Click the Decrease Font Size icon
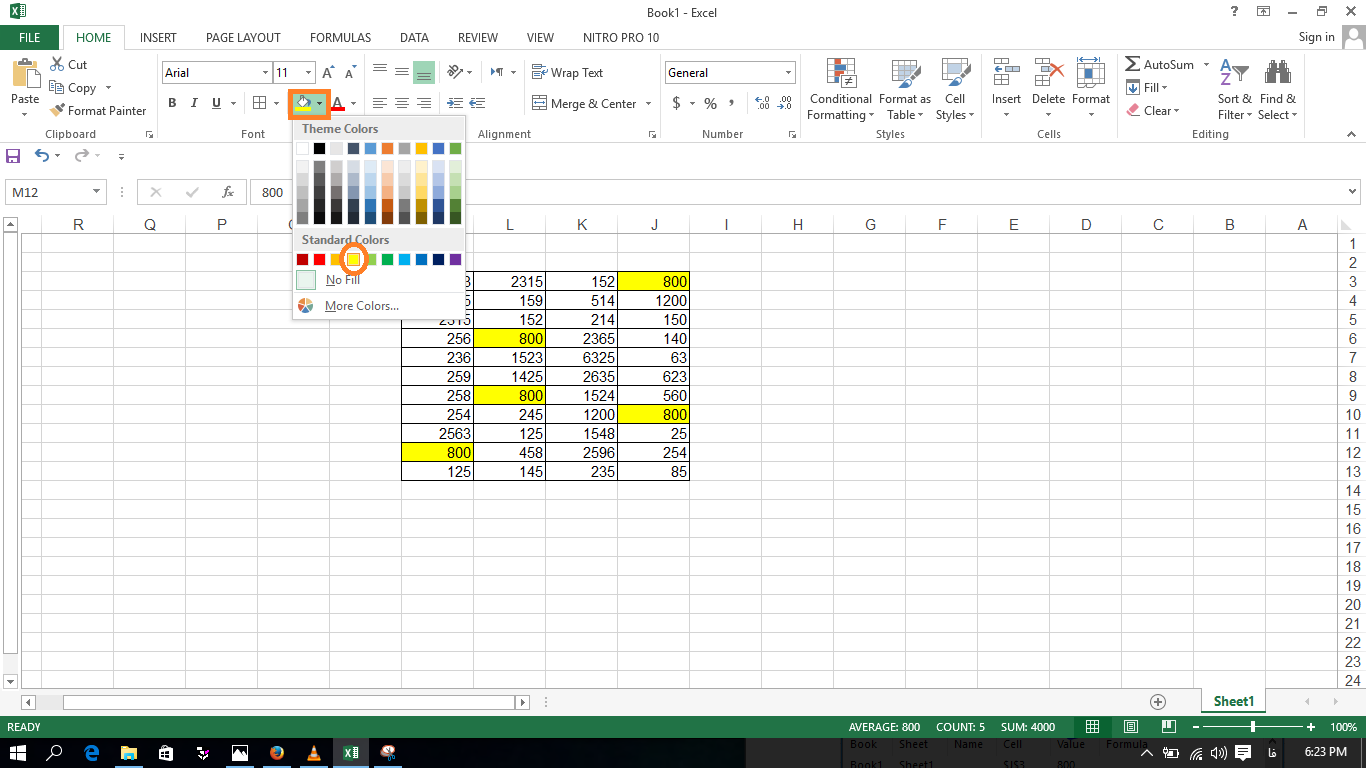This screenshot has height=768, width=1366. pos(350,73)
